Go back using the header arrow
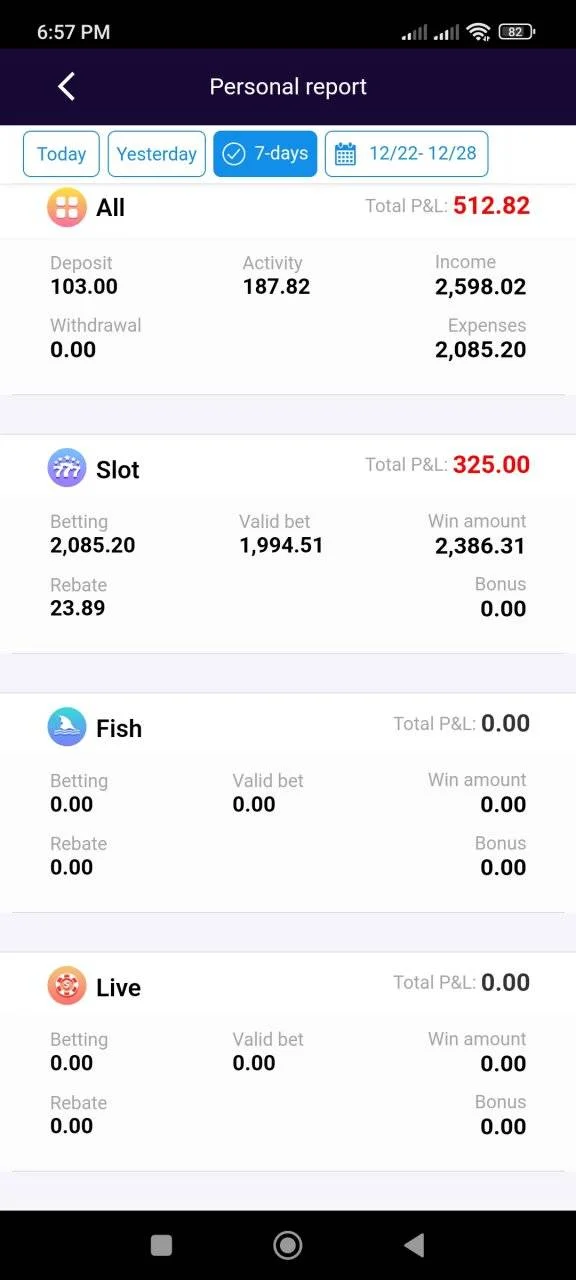576x1280 pixels. pos(66,87)
